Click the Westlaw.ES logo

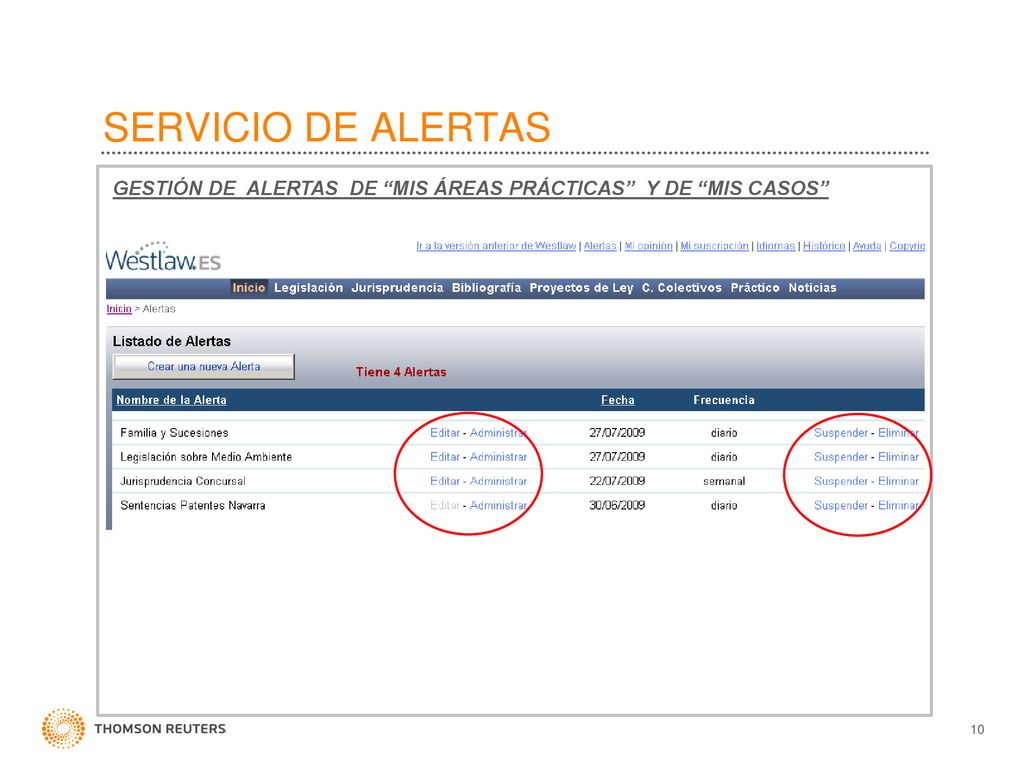click(163, 257)
